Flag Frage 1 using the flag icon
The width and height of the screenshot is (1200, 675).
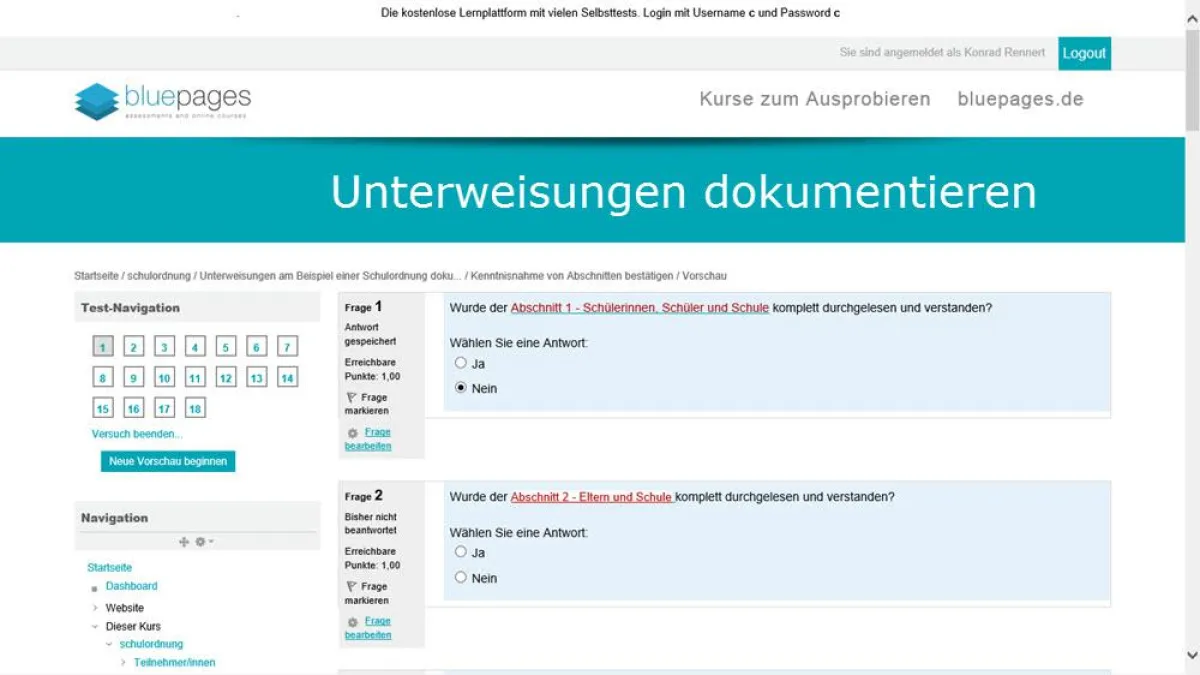point(350,397)
